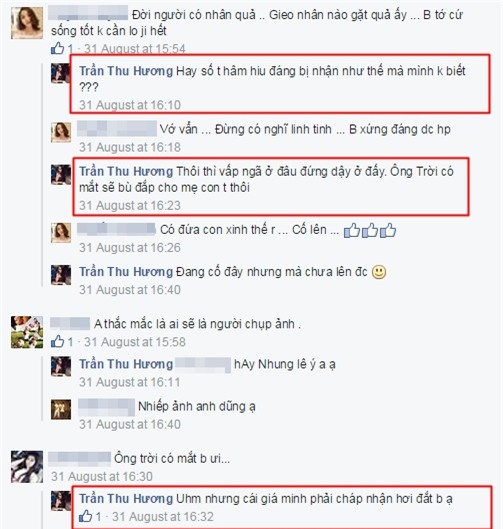This screenshot has width=503, height=529.
Task: Open the avatar of the 'Đời người có nhân quả' commenter
Action: pyautogui.click(x=27, y=23)
